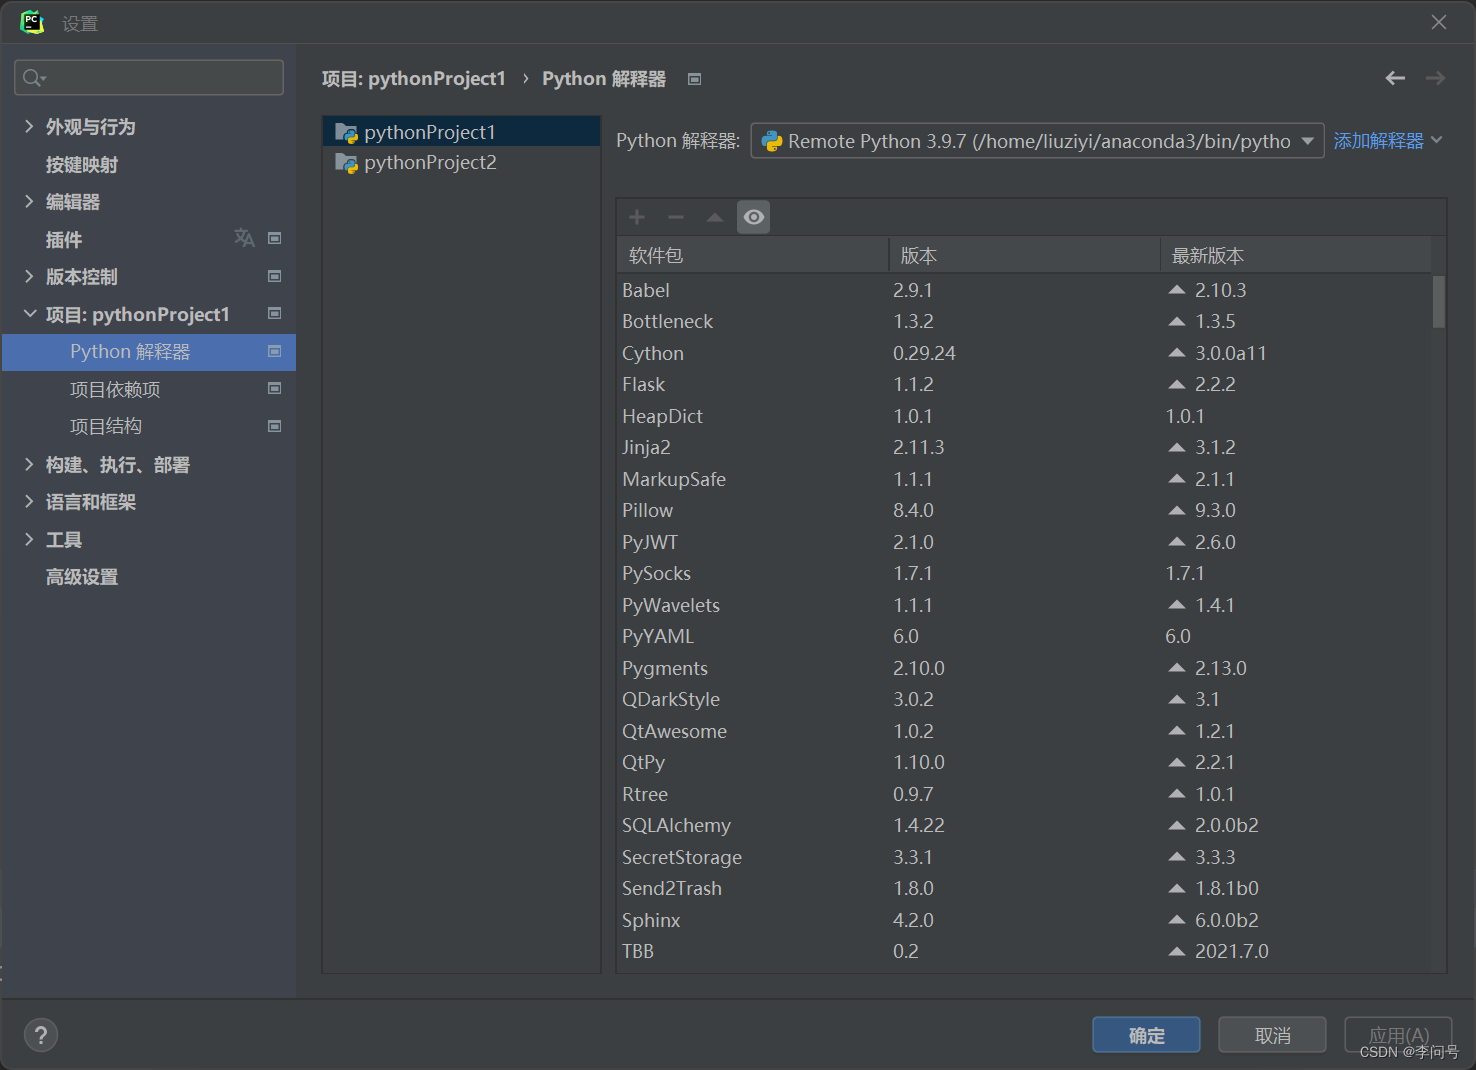Click the uninstall package minus icon
Image resolution: width=1476 pixels, height=1070 pixels.
click(x=676, y=217)
